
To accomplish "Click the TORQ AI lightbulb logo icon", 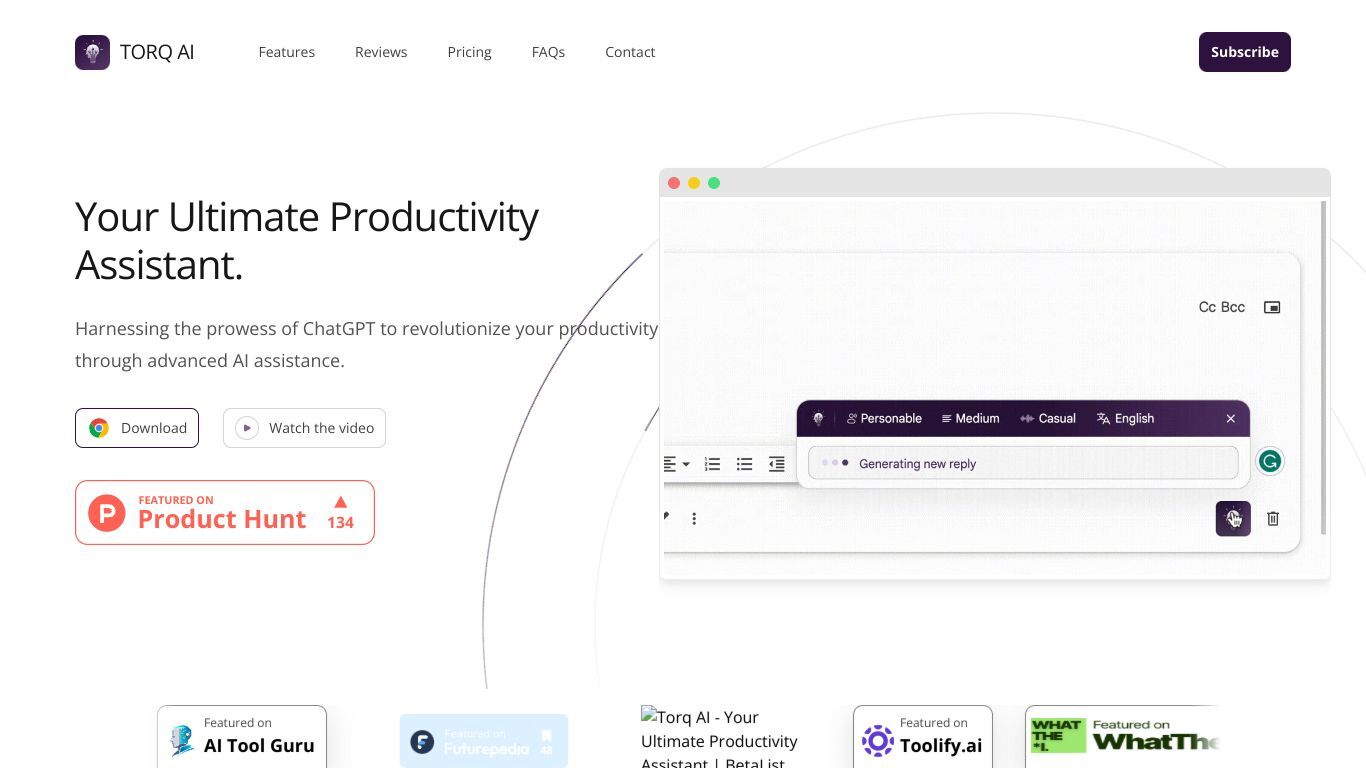I will click(x=92, y=52).
